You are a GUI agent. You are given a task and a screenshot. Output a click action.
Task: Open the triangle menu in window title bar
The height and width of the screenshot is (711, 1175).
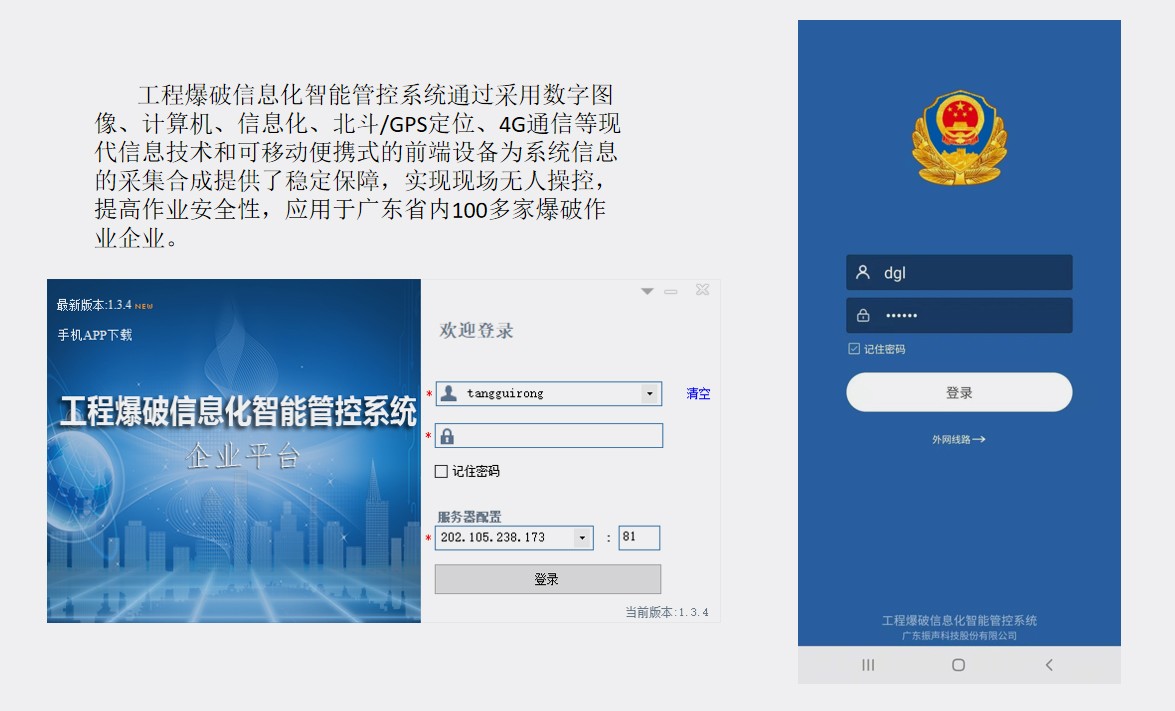pyautogui.click(x=647, y=291)
